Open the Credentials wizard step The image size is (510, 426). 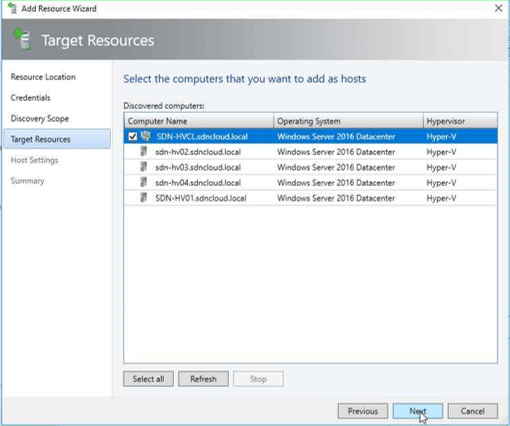pos(30,98)
